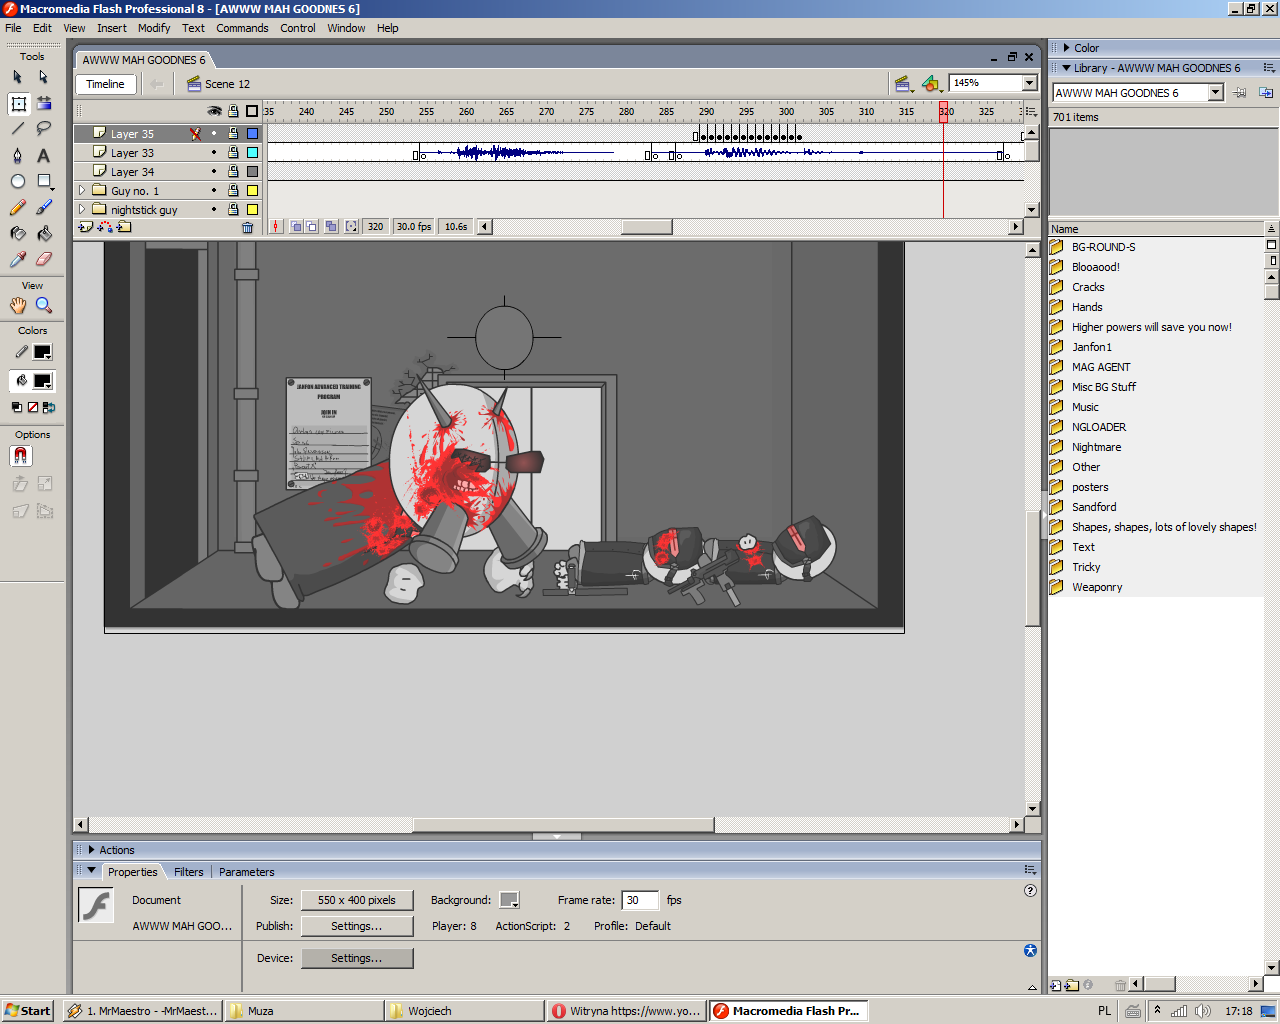Open the Commands menu
Screen dimensions: 1280x1024
[x=242, y=28]
